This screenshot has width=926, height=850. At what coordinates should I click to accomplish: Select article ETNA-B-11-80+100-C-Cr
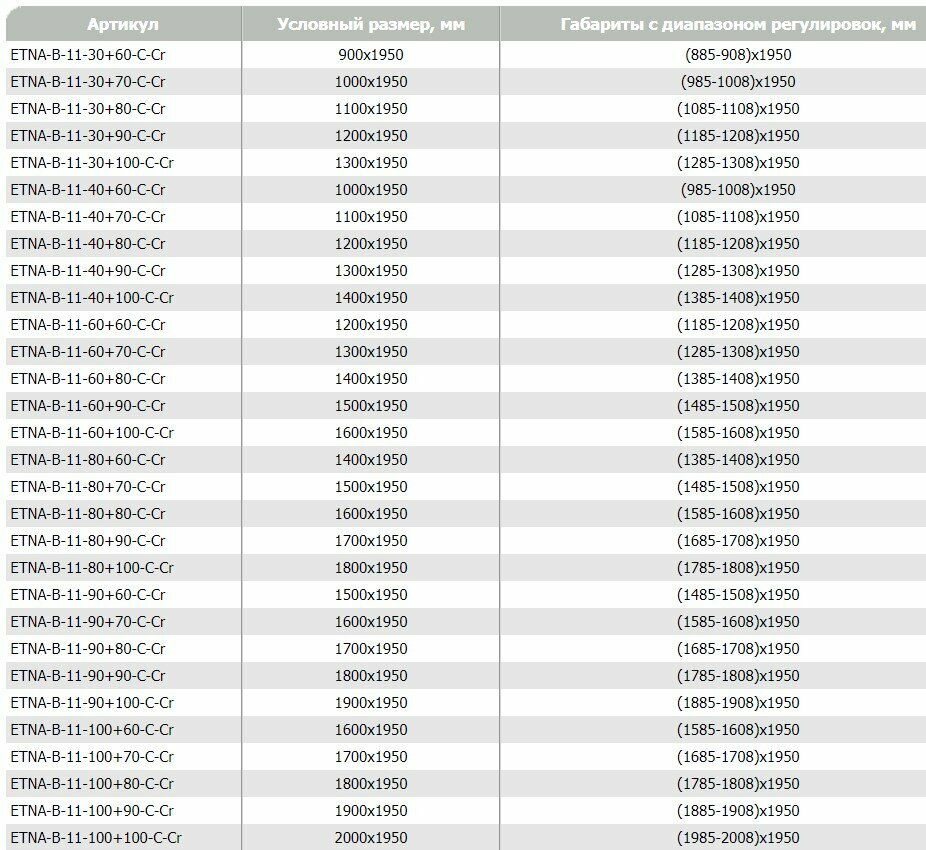92,568
